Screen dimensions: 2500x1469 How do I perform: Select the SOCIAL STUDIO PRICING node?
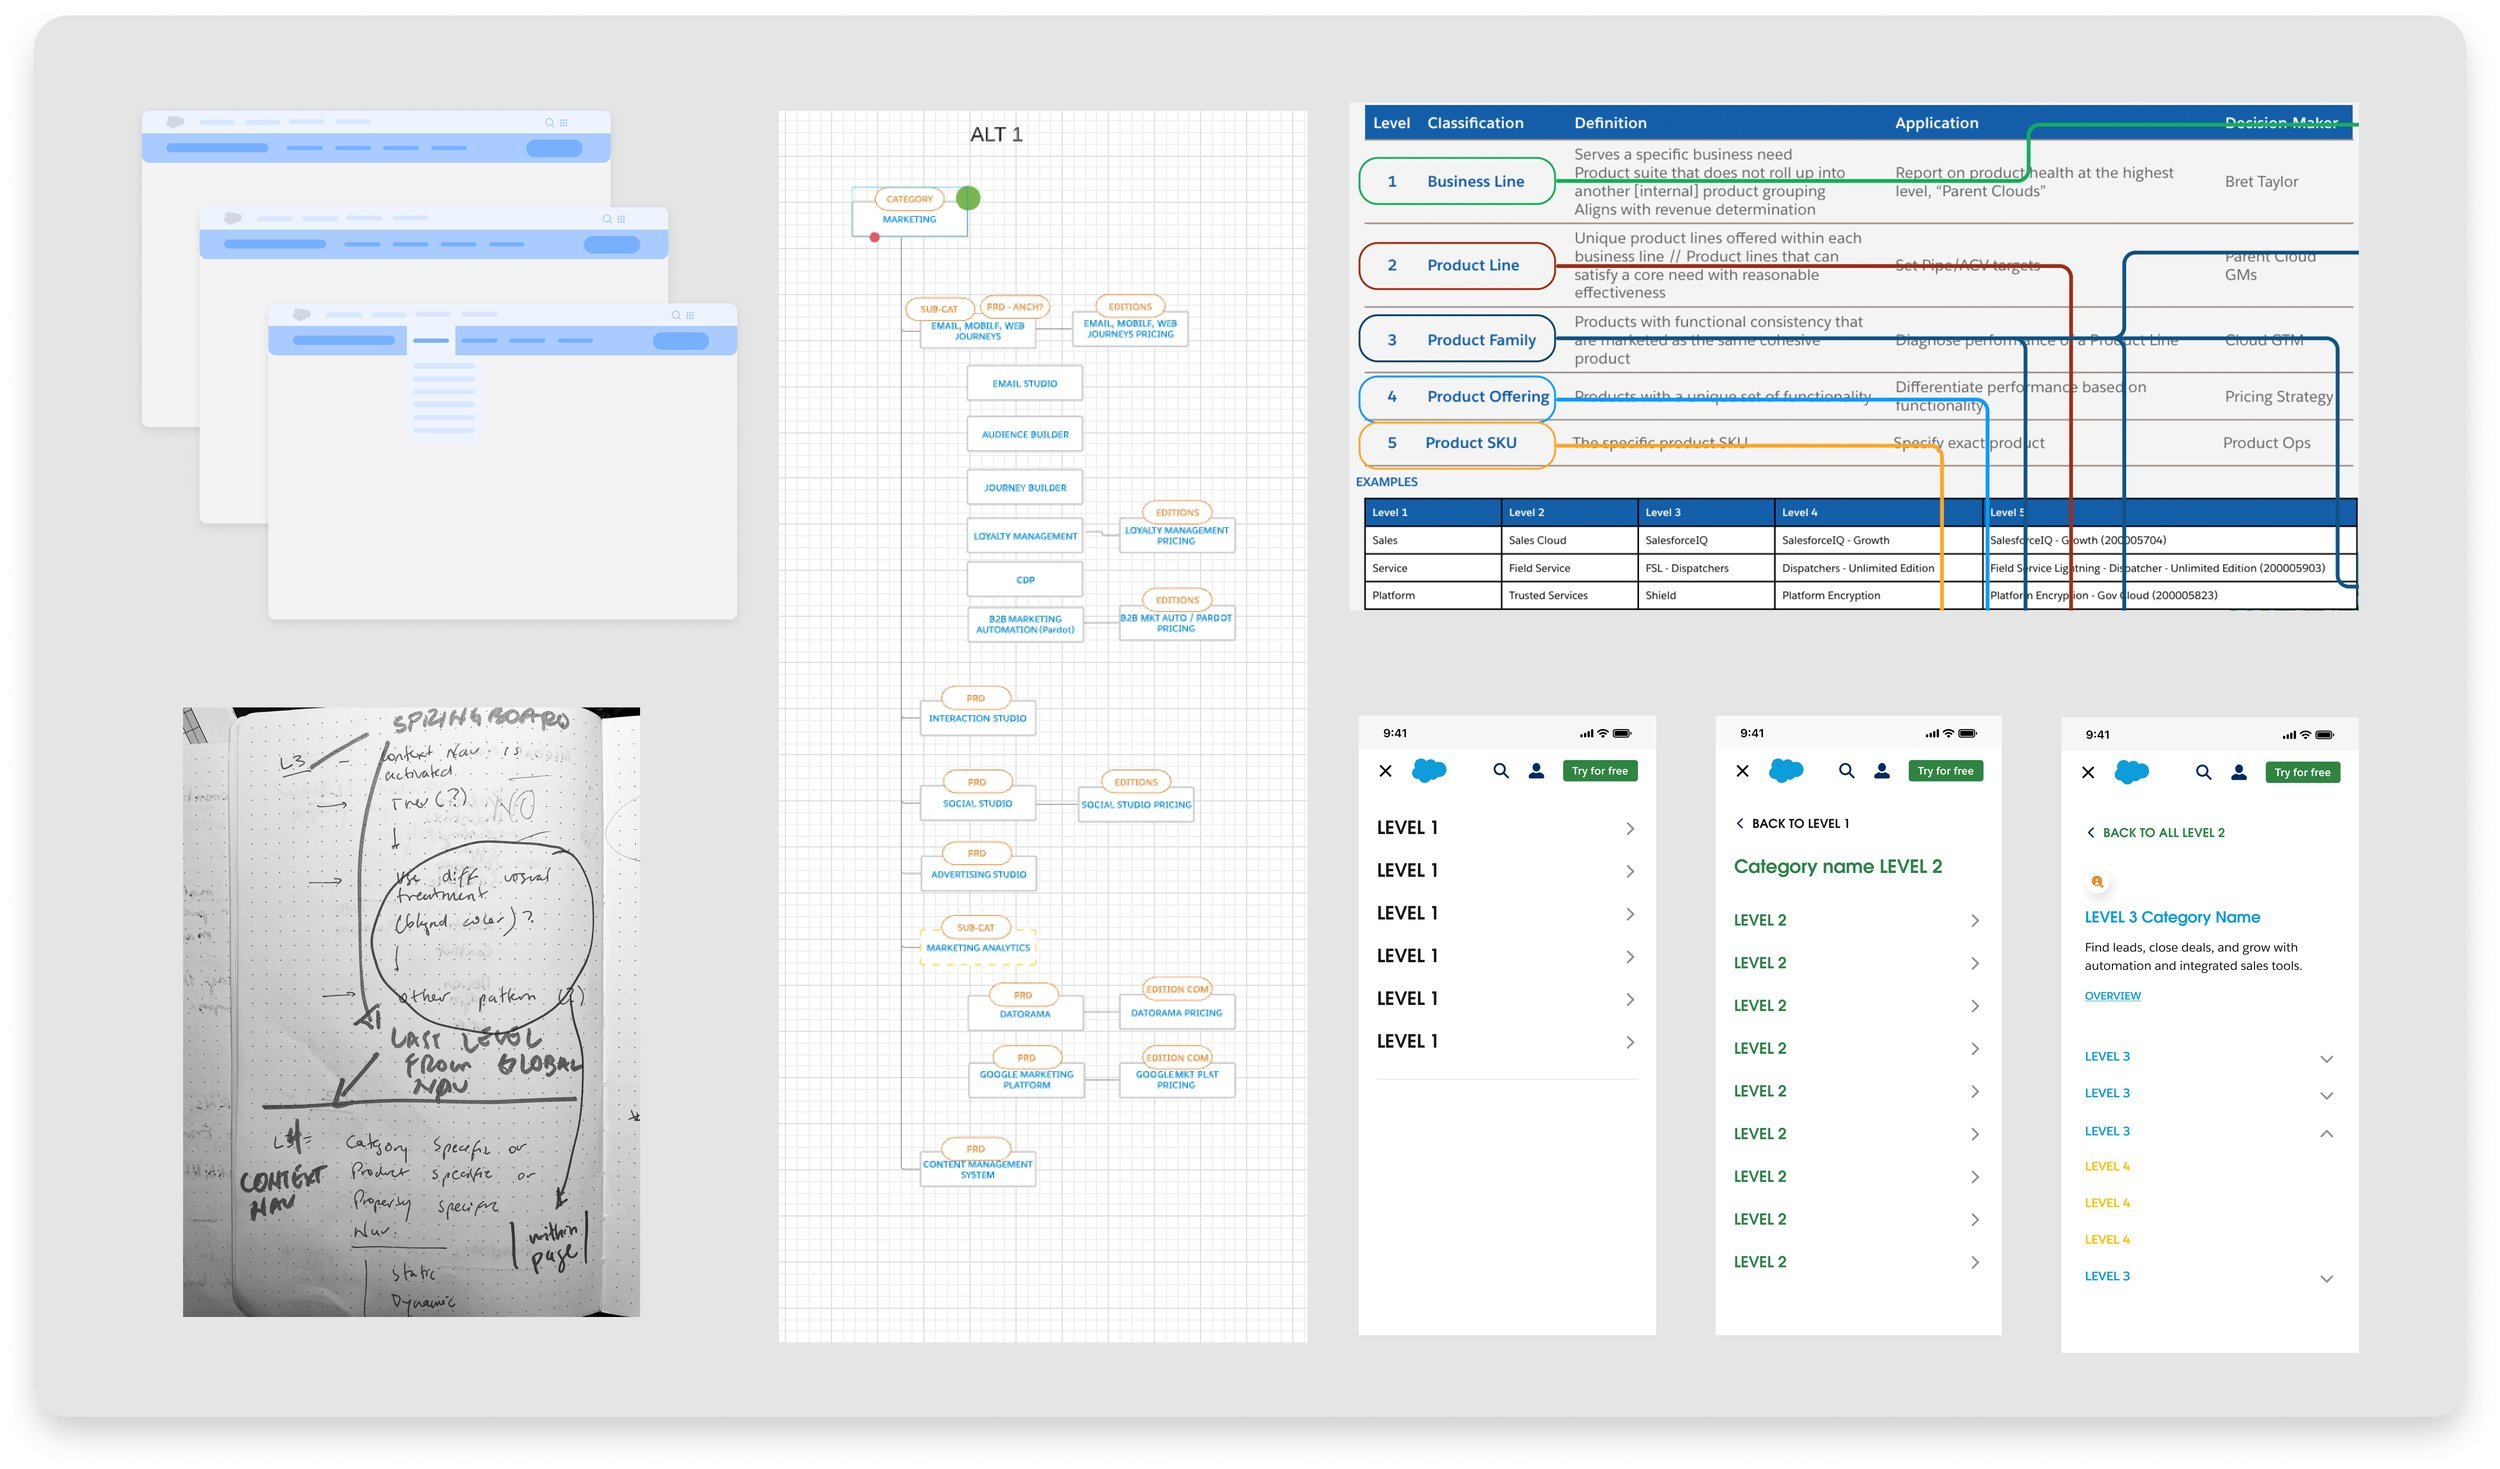tap(1136, 805)
